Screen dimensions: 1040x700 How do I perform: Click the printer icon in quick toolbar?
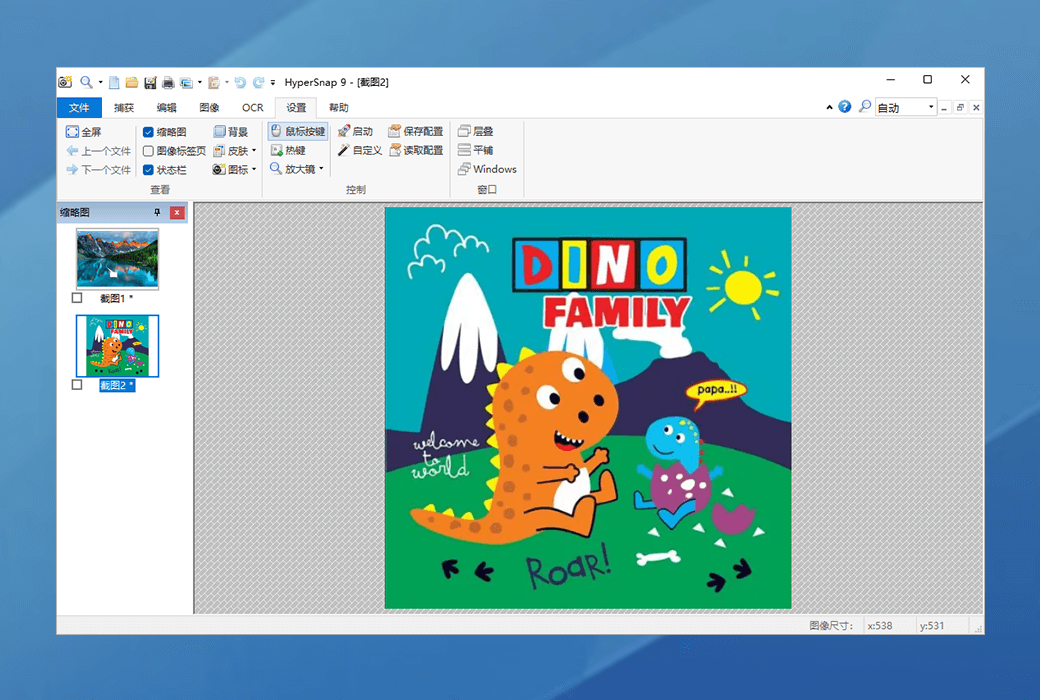click(167, 82)
